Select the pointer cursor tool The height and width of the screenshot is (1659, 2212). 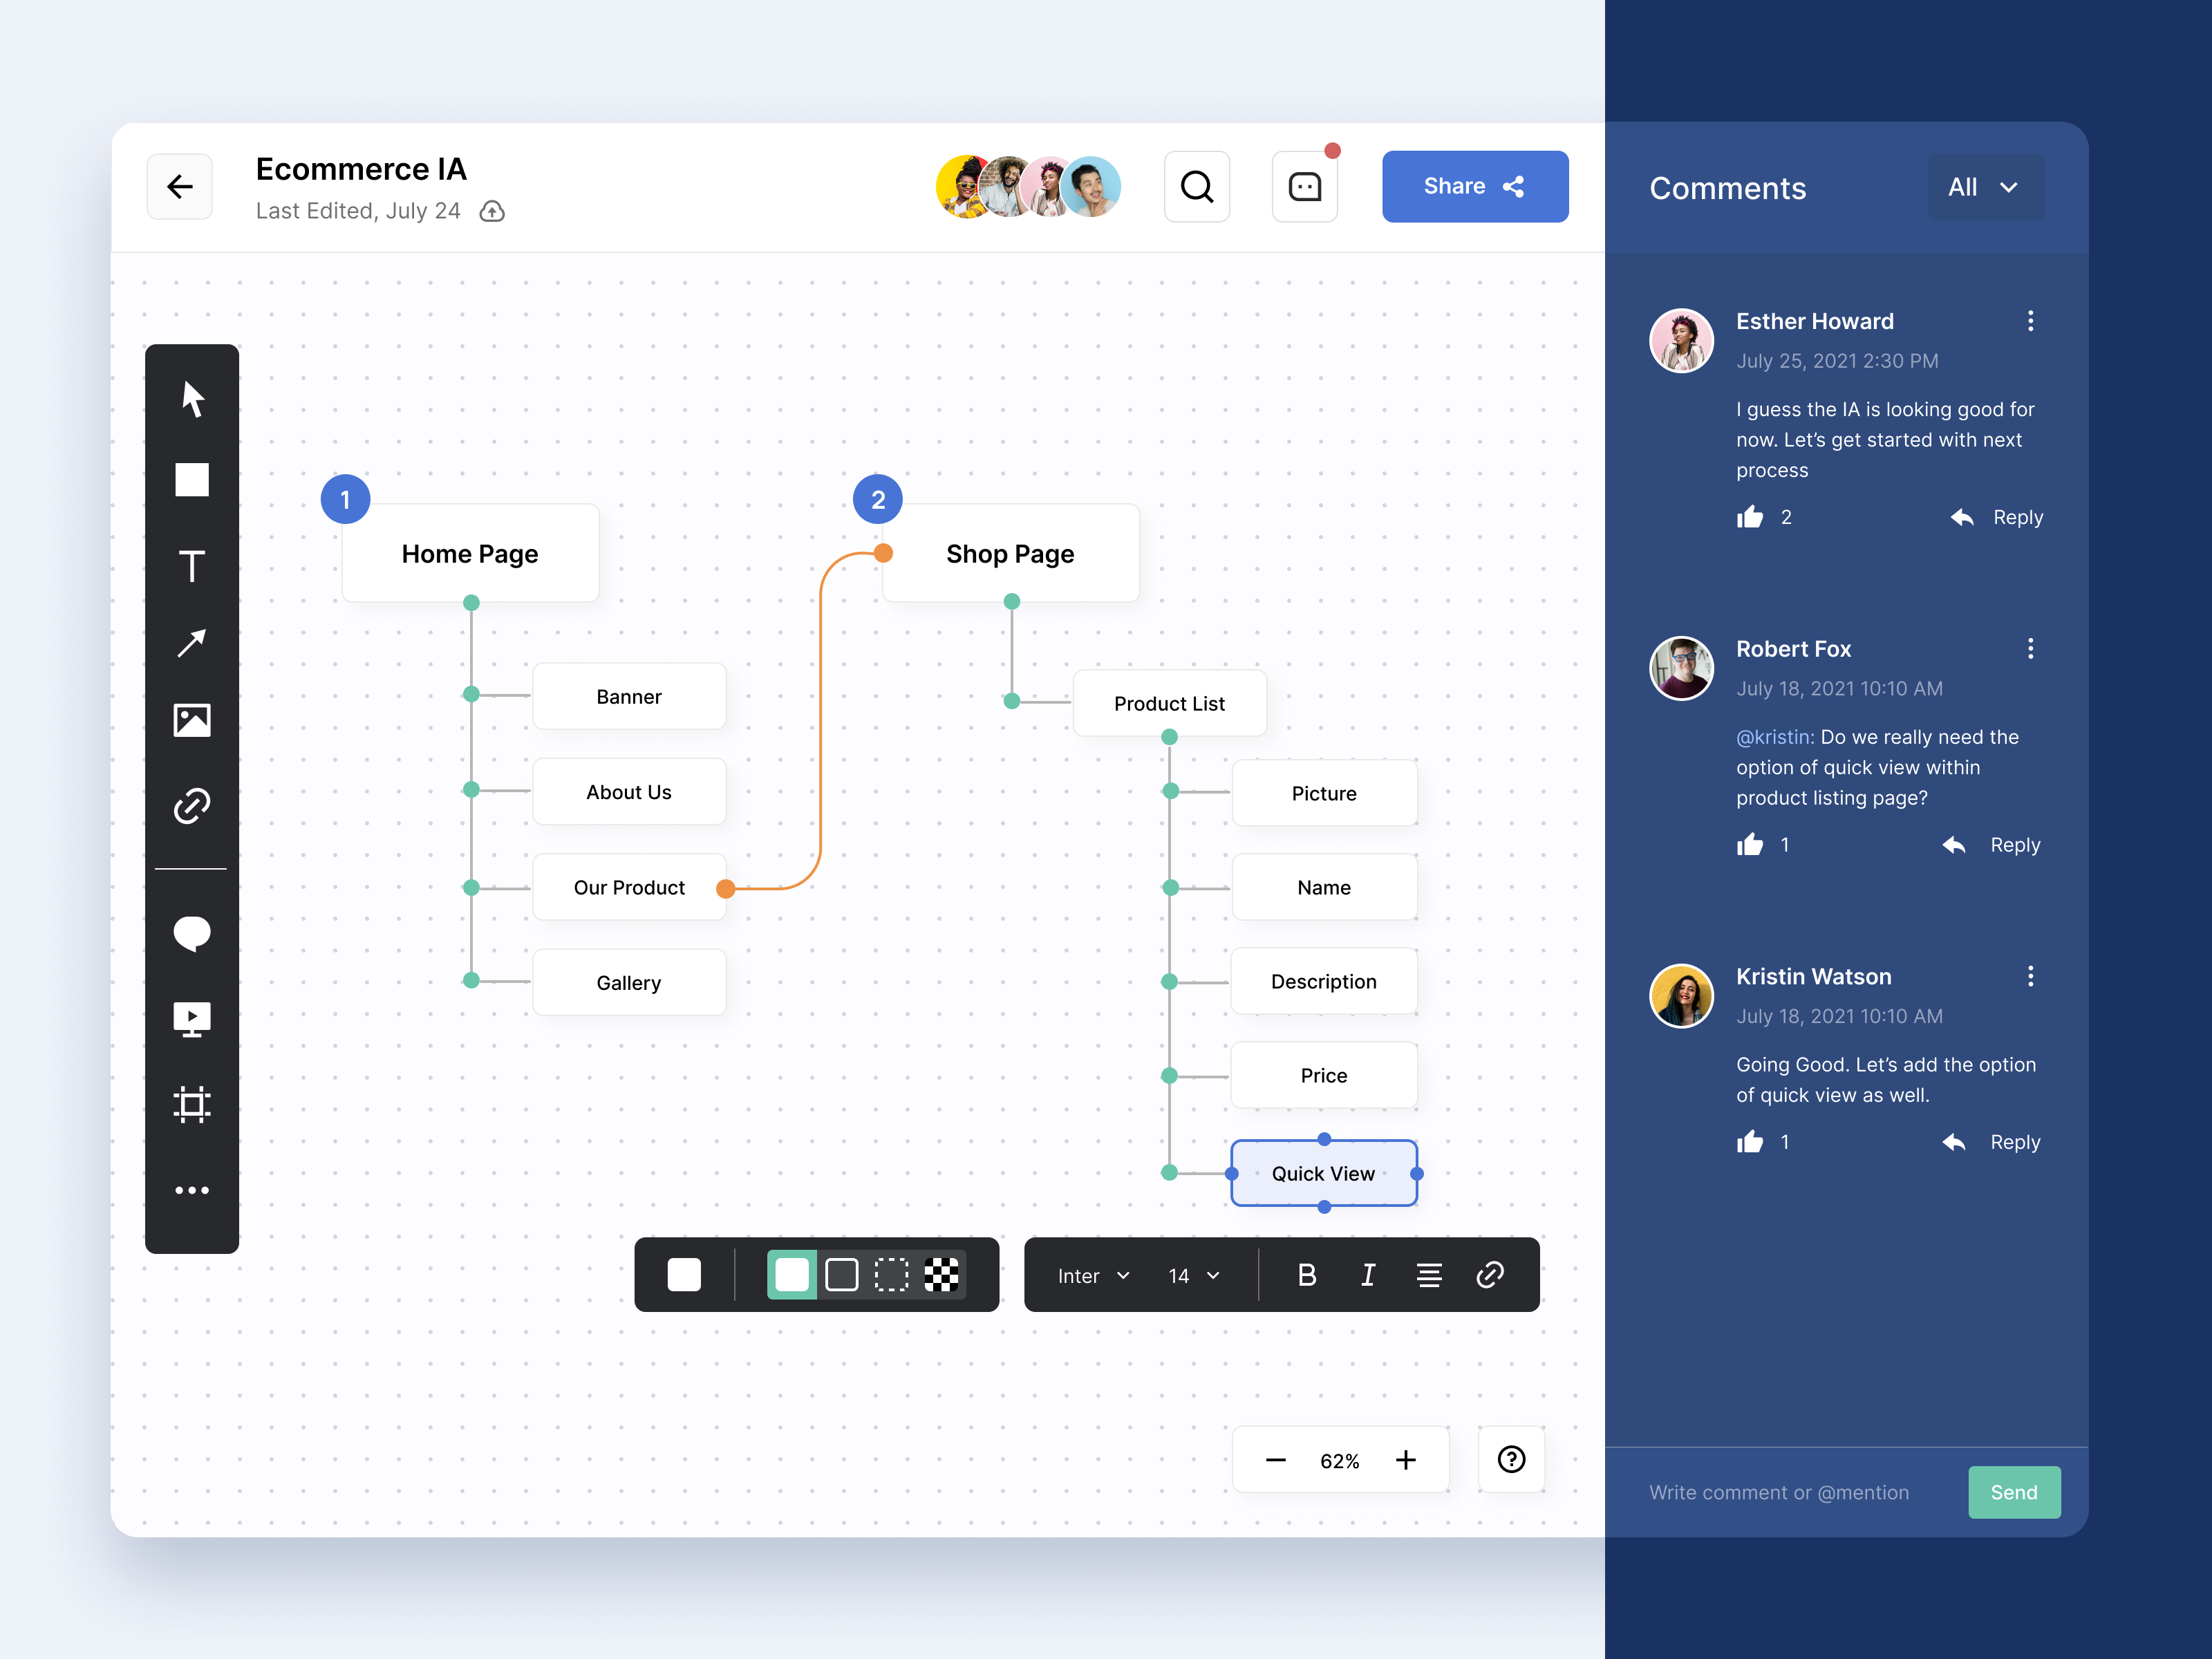click(x=192, y=398)
